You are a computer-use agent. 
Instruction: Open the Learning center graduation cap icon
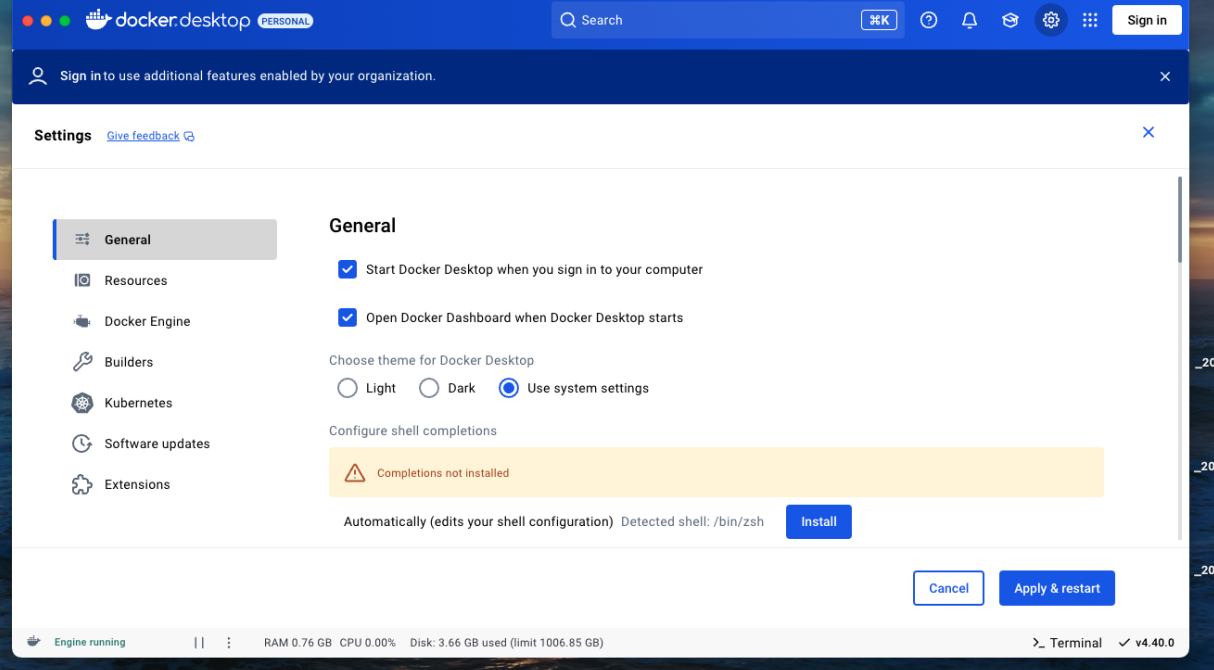(1010, 20)
